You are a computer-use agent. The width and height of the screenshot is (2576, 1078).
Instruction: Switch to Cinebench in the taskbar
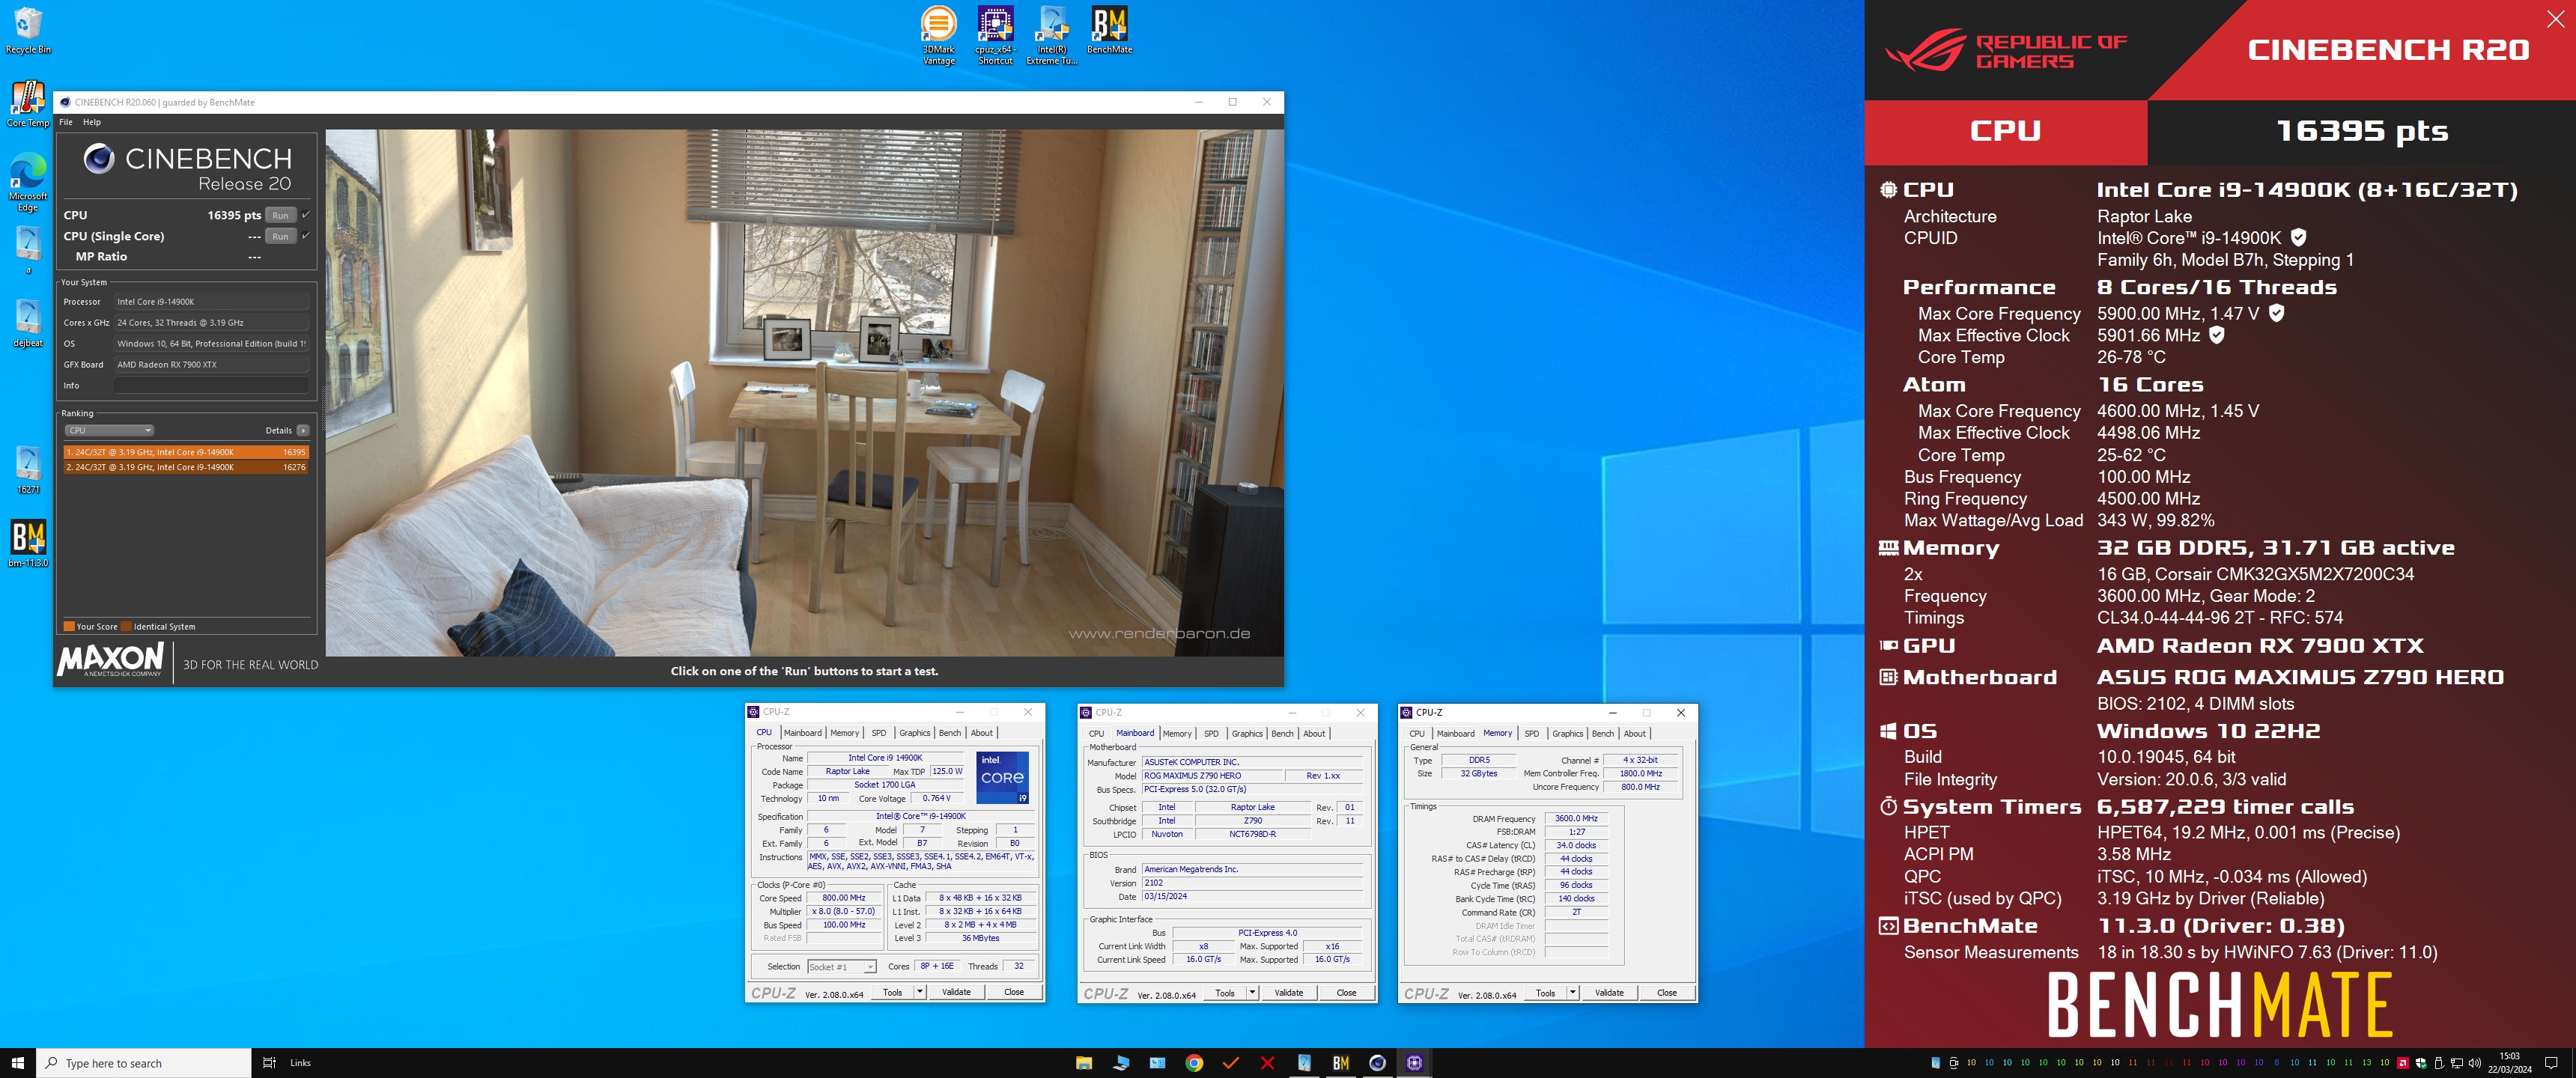[x=1377, y=1063]
